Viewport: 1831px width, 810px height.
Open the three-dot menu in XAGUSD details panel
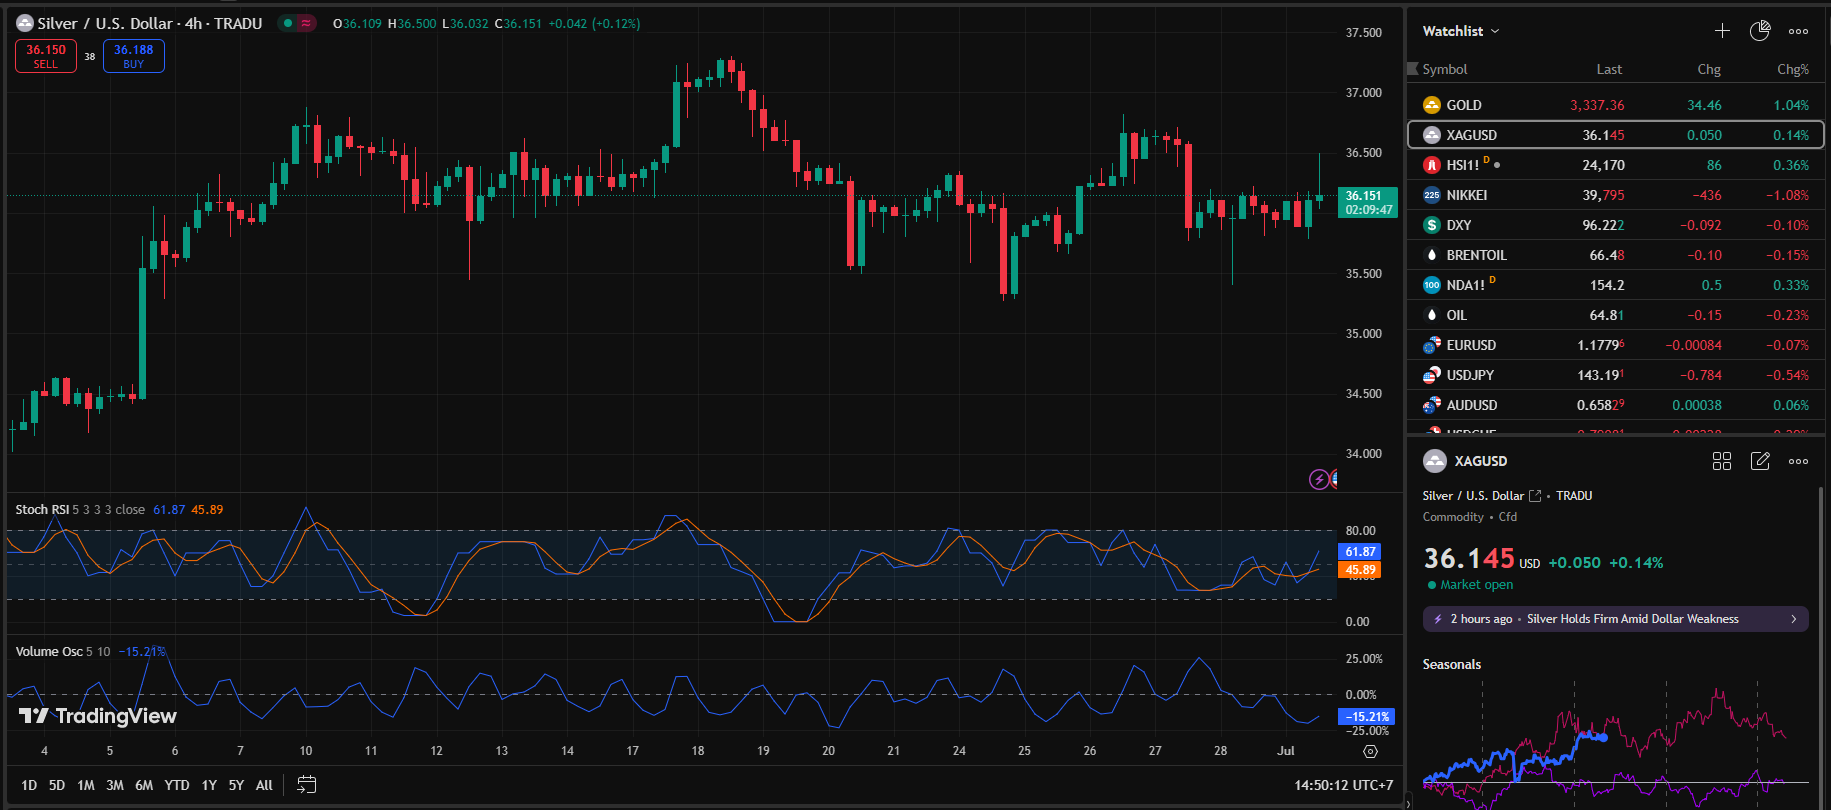(1798, 461)
